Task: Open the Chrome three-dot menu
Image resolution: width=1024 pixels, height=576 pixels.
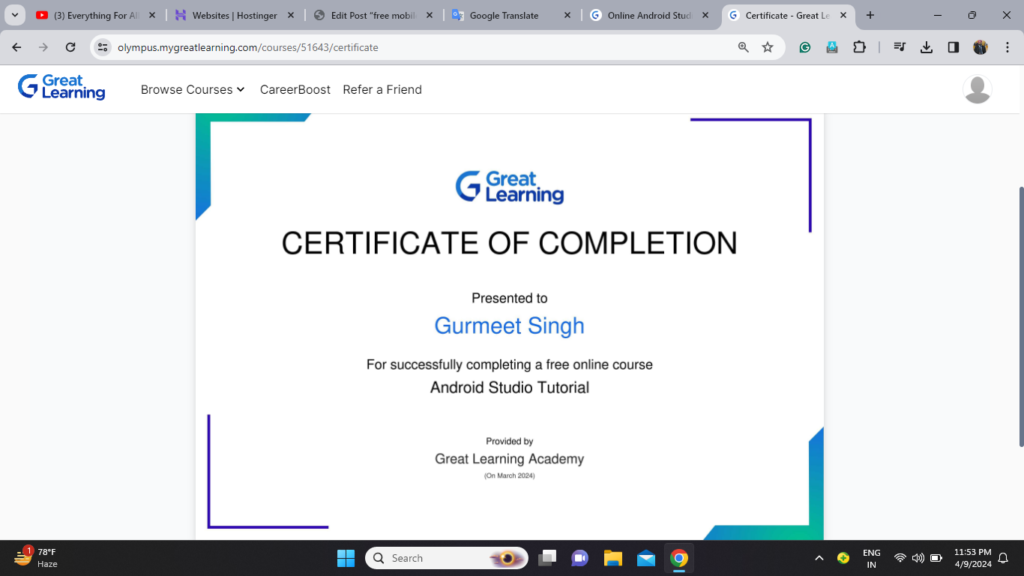Action: point(1008,47)
